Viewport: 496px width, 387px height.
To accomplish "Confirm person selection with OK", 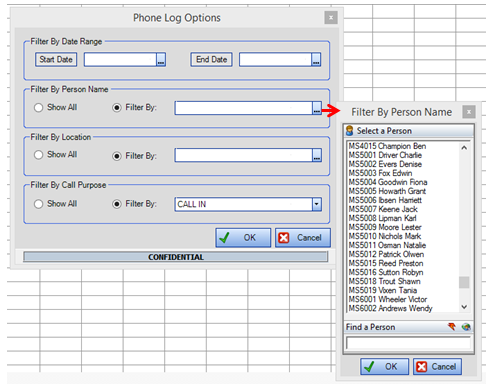I will (384, 367).
